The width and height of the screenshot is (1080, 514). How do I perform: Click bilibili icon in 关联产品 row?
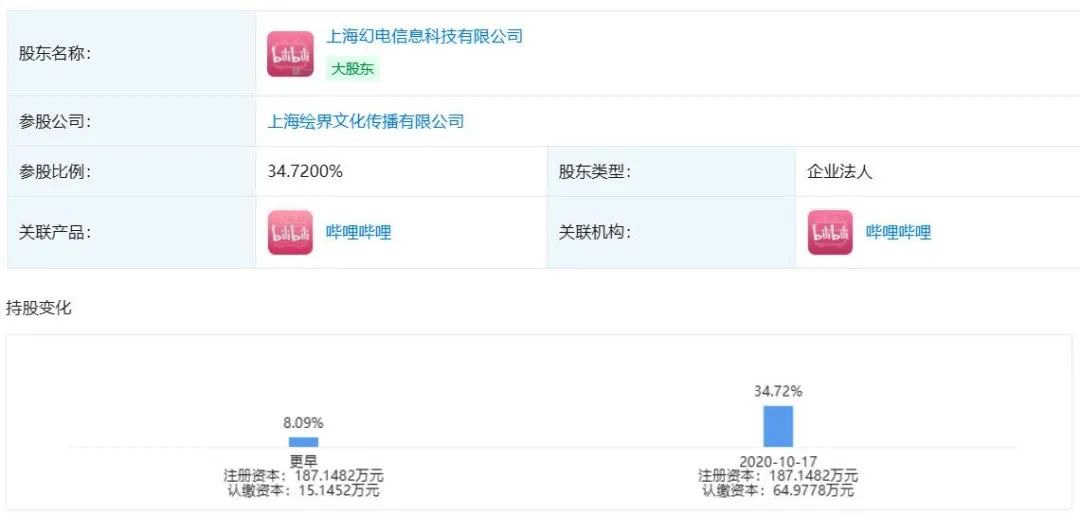coord(290,232)
